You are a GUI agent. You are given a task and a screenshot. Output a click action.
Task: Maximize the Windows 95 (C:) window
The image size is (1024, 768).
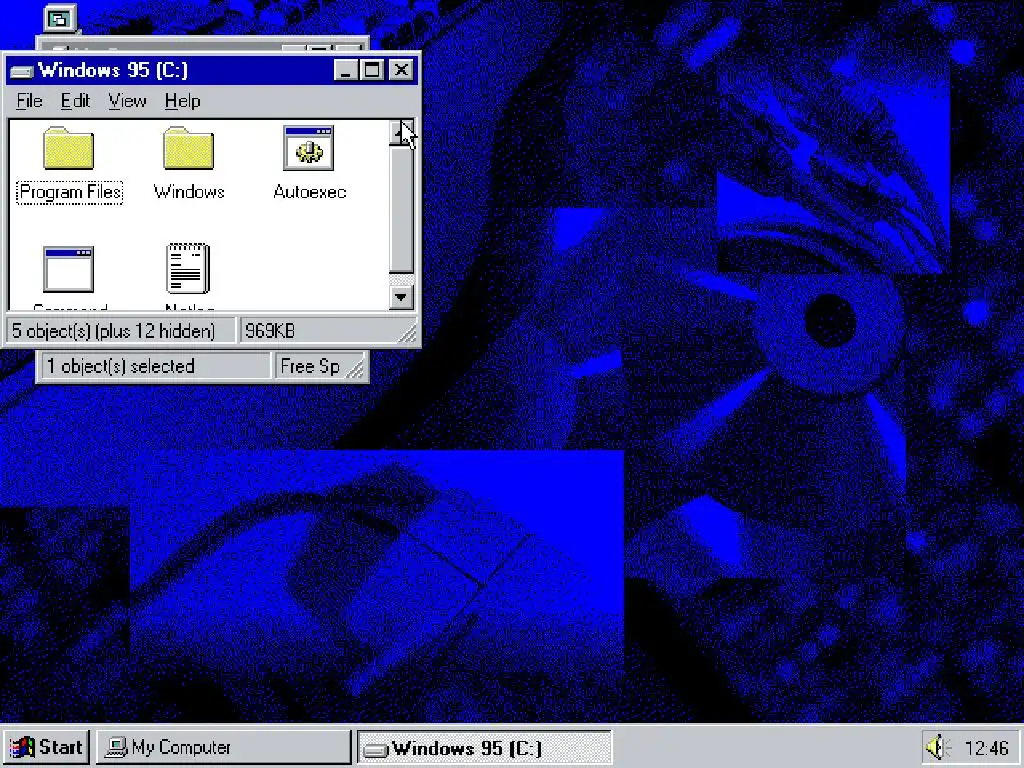[x=371, y=70]
